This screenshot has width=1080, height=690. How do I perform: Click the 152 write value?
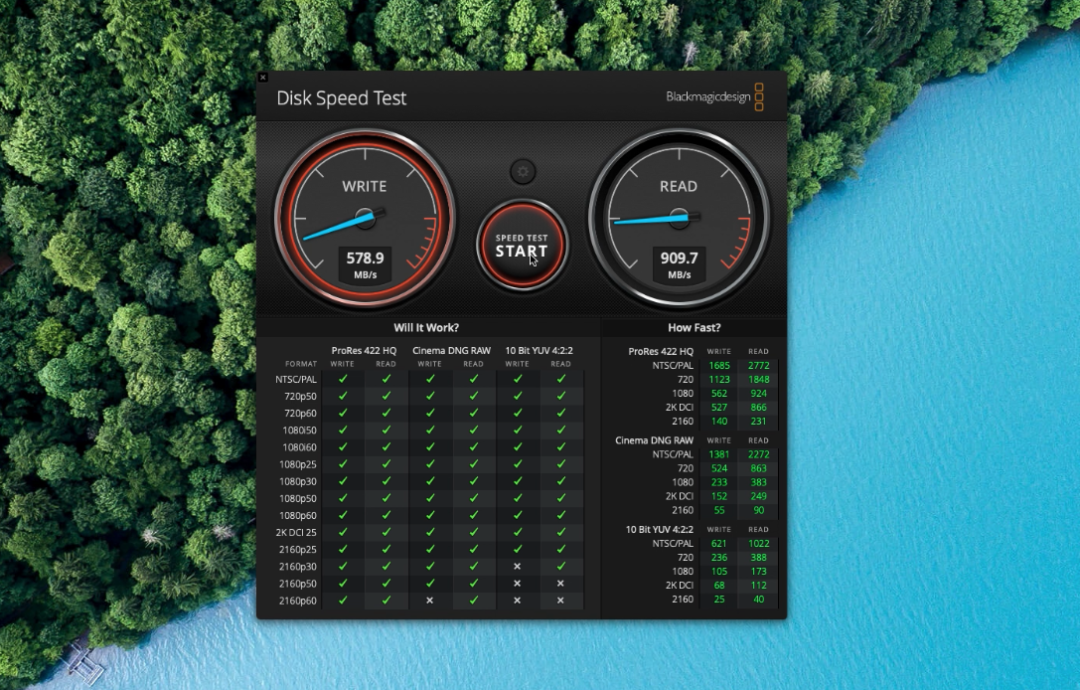tap(719, 496)
